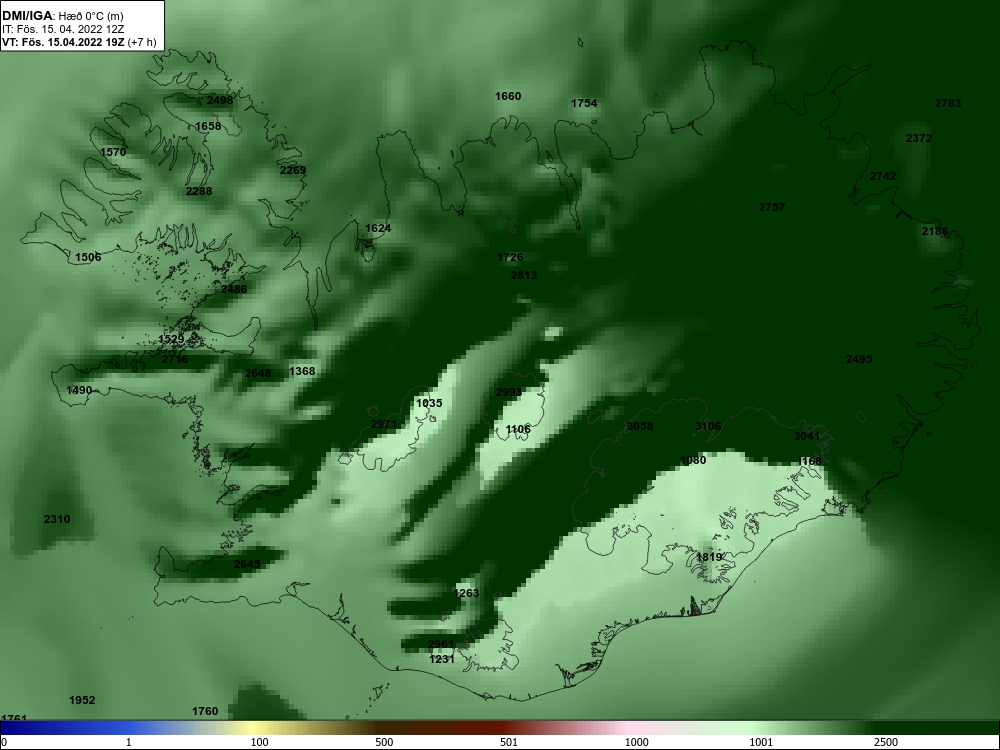Click the value 1819 on the map
This screenshot has height=750, width=1000.
(709, 557)
